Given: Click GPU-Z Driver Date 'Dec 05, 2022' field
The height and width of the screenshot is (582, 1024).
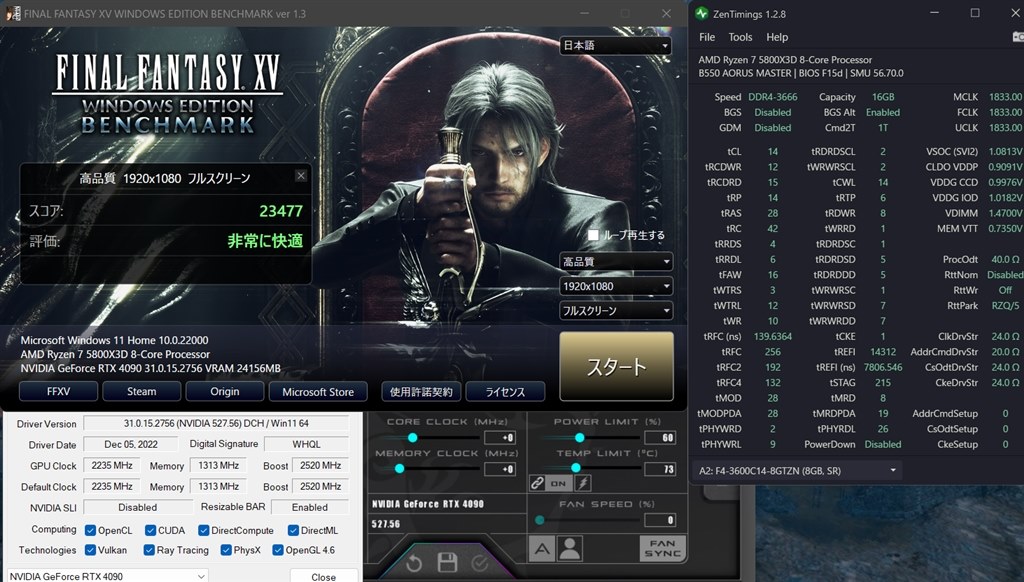Looking at the screenshot, I should click(131, 444).
